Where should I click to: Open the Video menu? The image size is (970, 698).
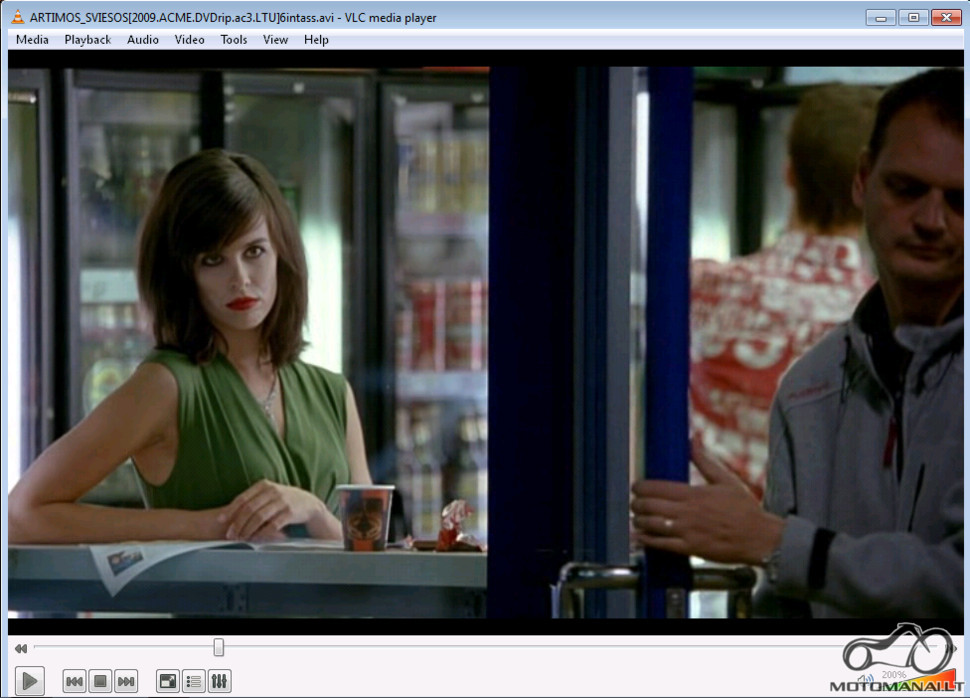[189, 40]
